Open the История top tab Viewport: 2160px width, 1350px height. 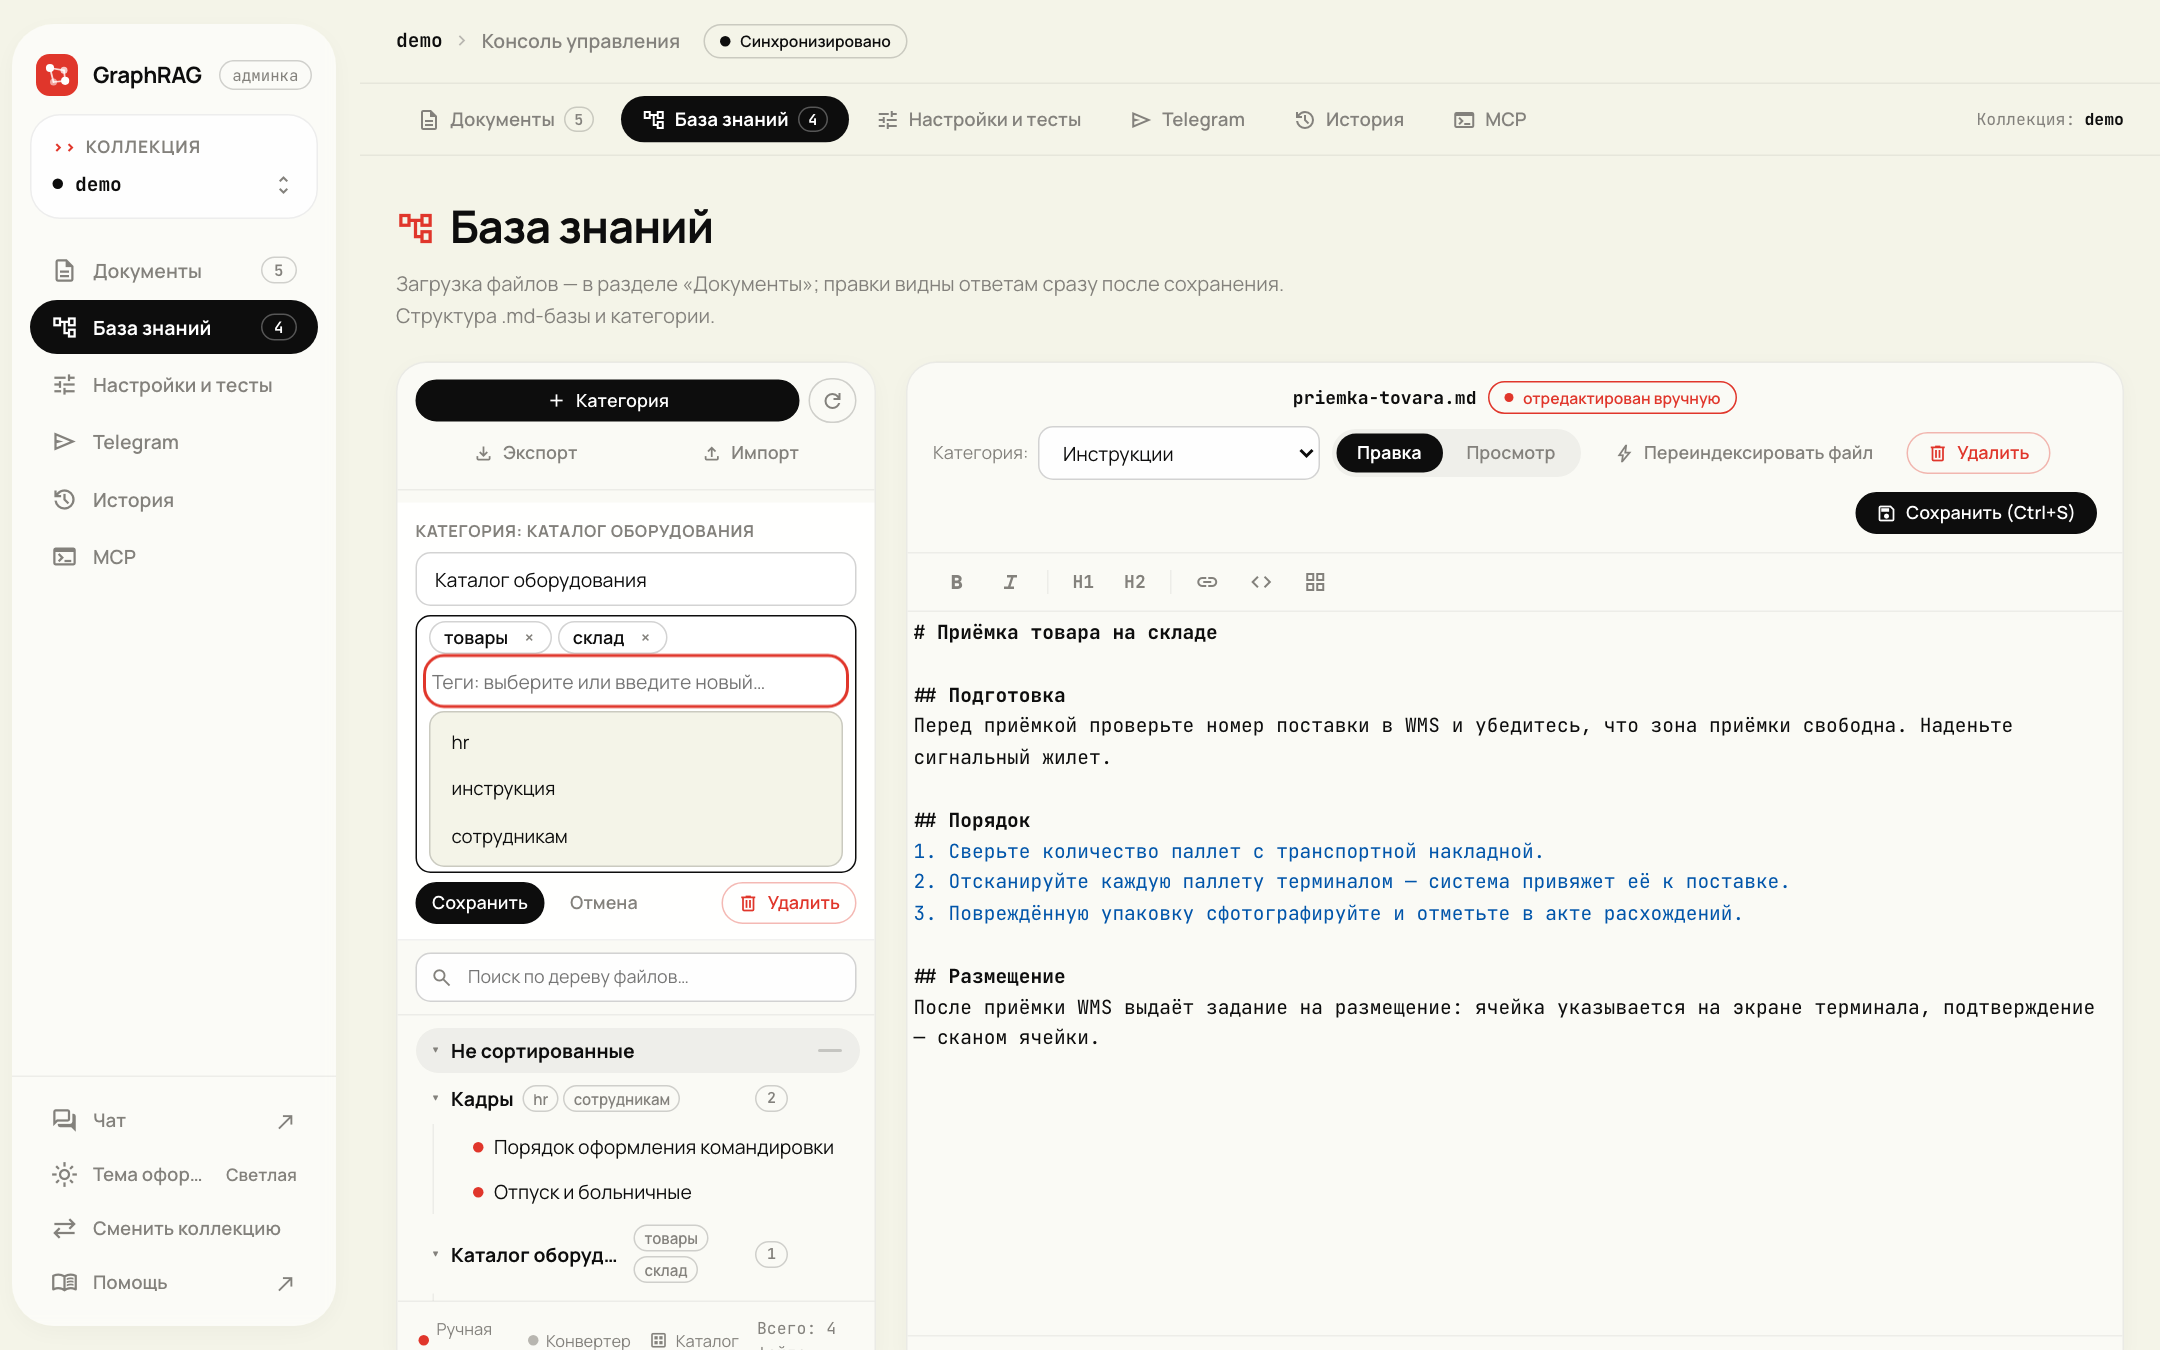[1350, 120]
